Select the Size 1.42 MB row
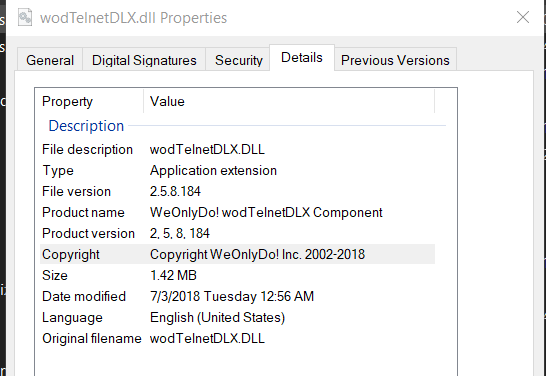 coord(237,275)
